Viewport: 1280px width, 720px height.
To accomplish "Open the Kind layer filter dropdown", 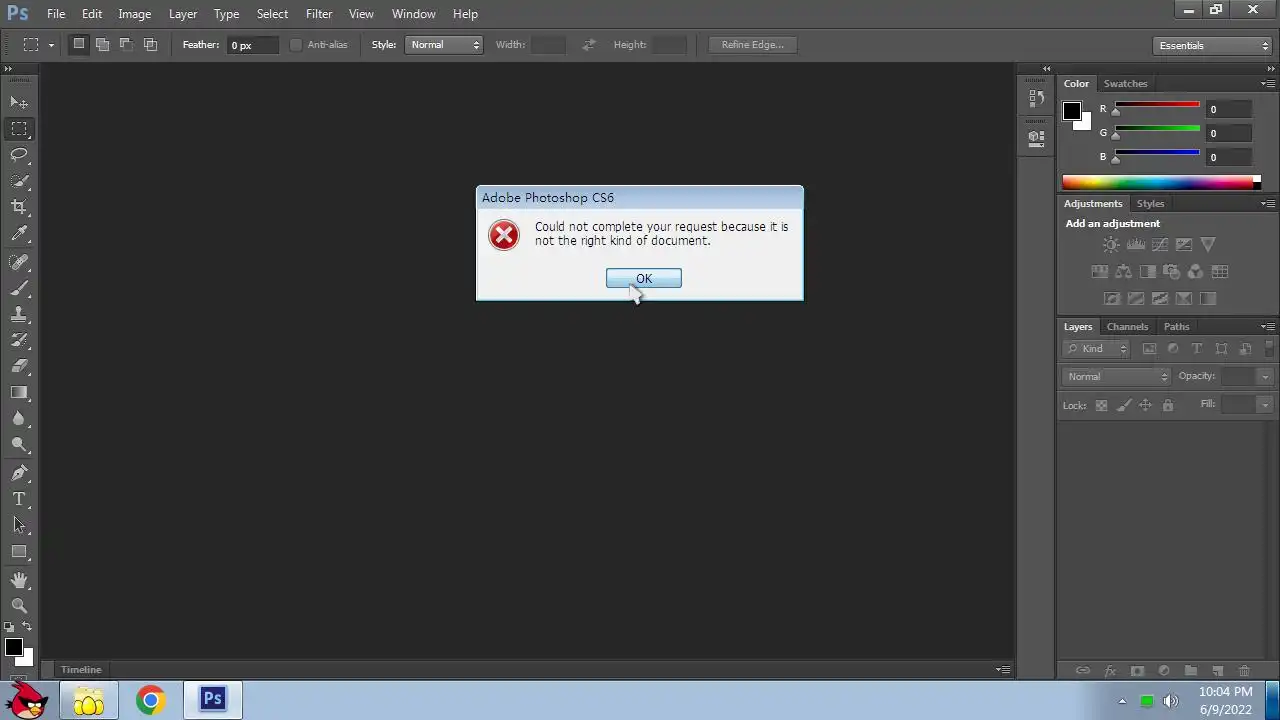I will [1097, 349].
